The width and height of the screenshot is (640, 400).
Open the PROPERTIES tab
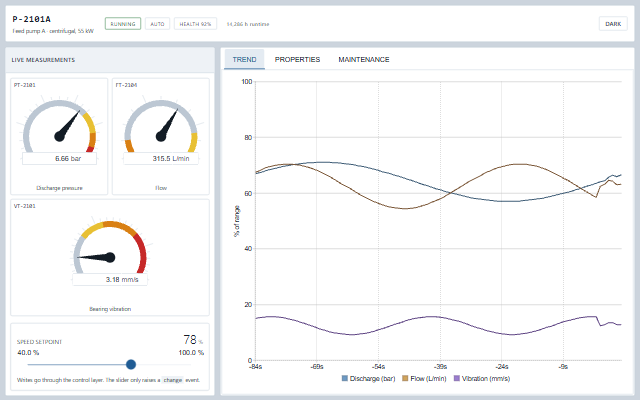(297, 59)
